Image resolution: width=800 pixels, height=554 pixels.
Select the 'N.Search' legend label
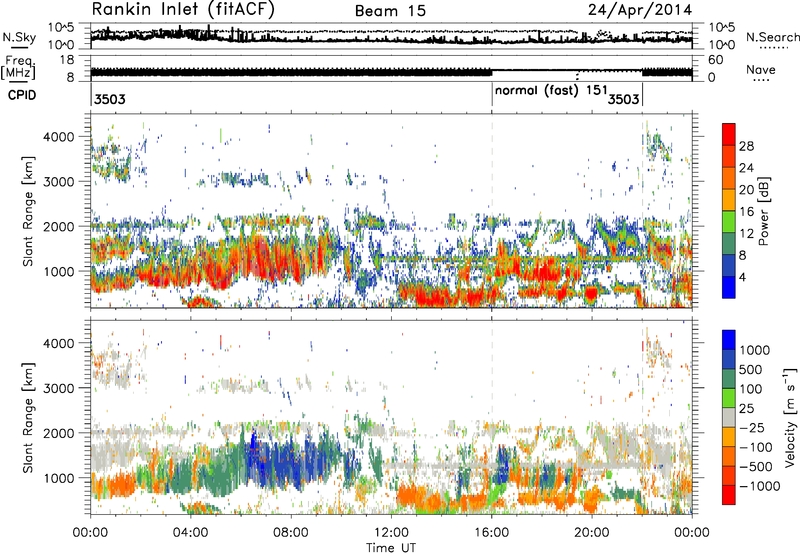coord(773,37)
